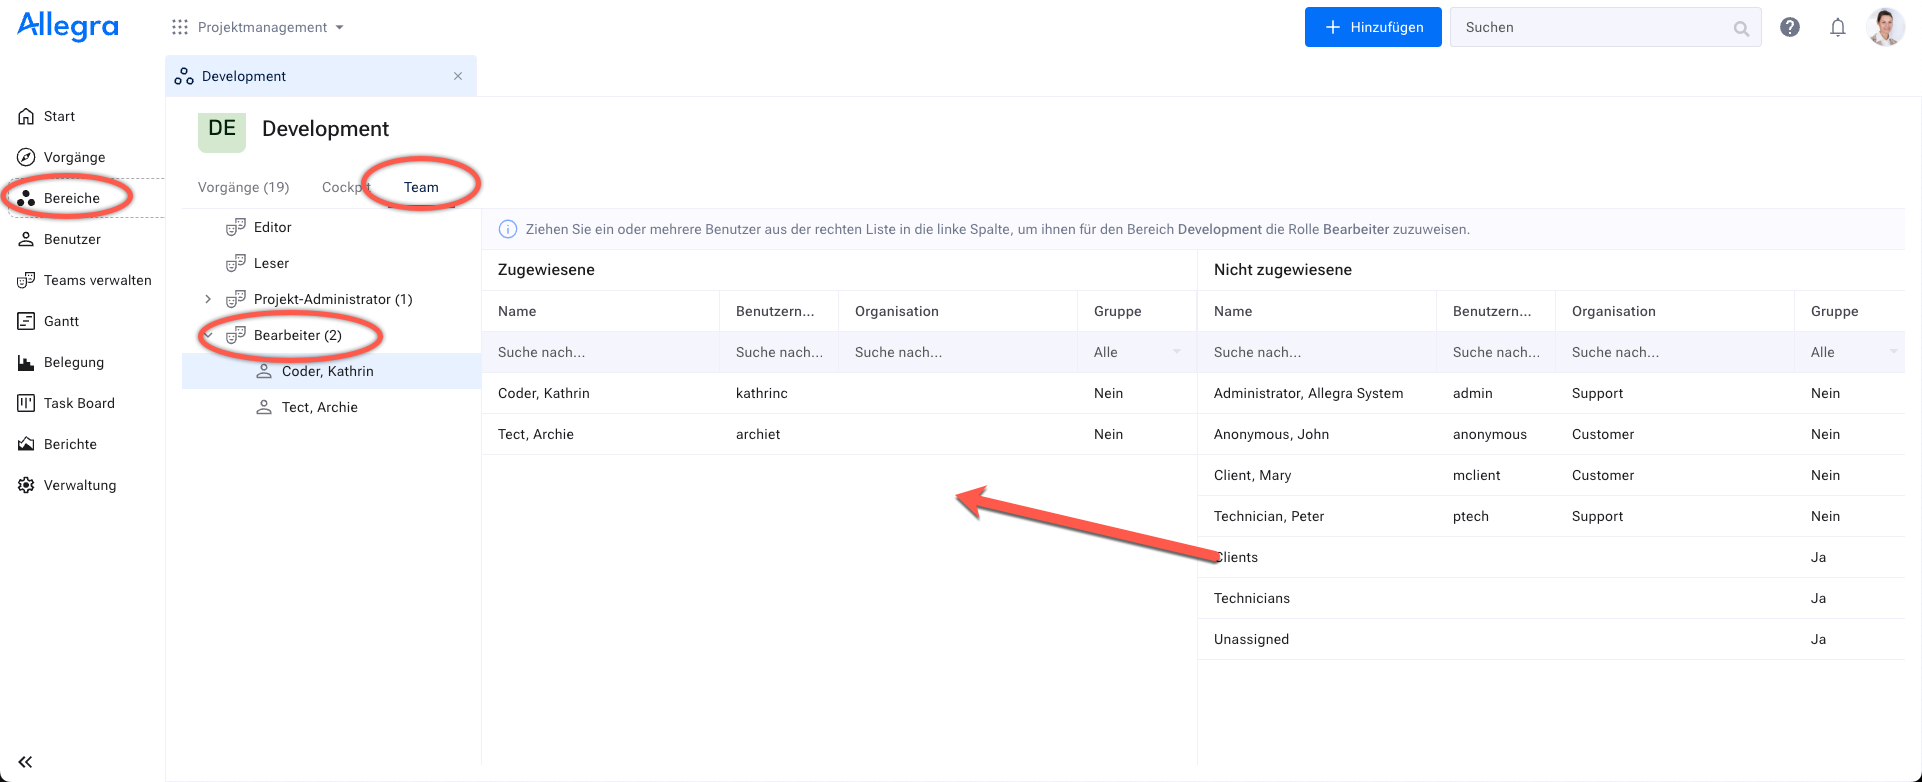1922x782 pixels.
Task: Expand the Projekt-Administrator role node
Action: [208, 299]
